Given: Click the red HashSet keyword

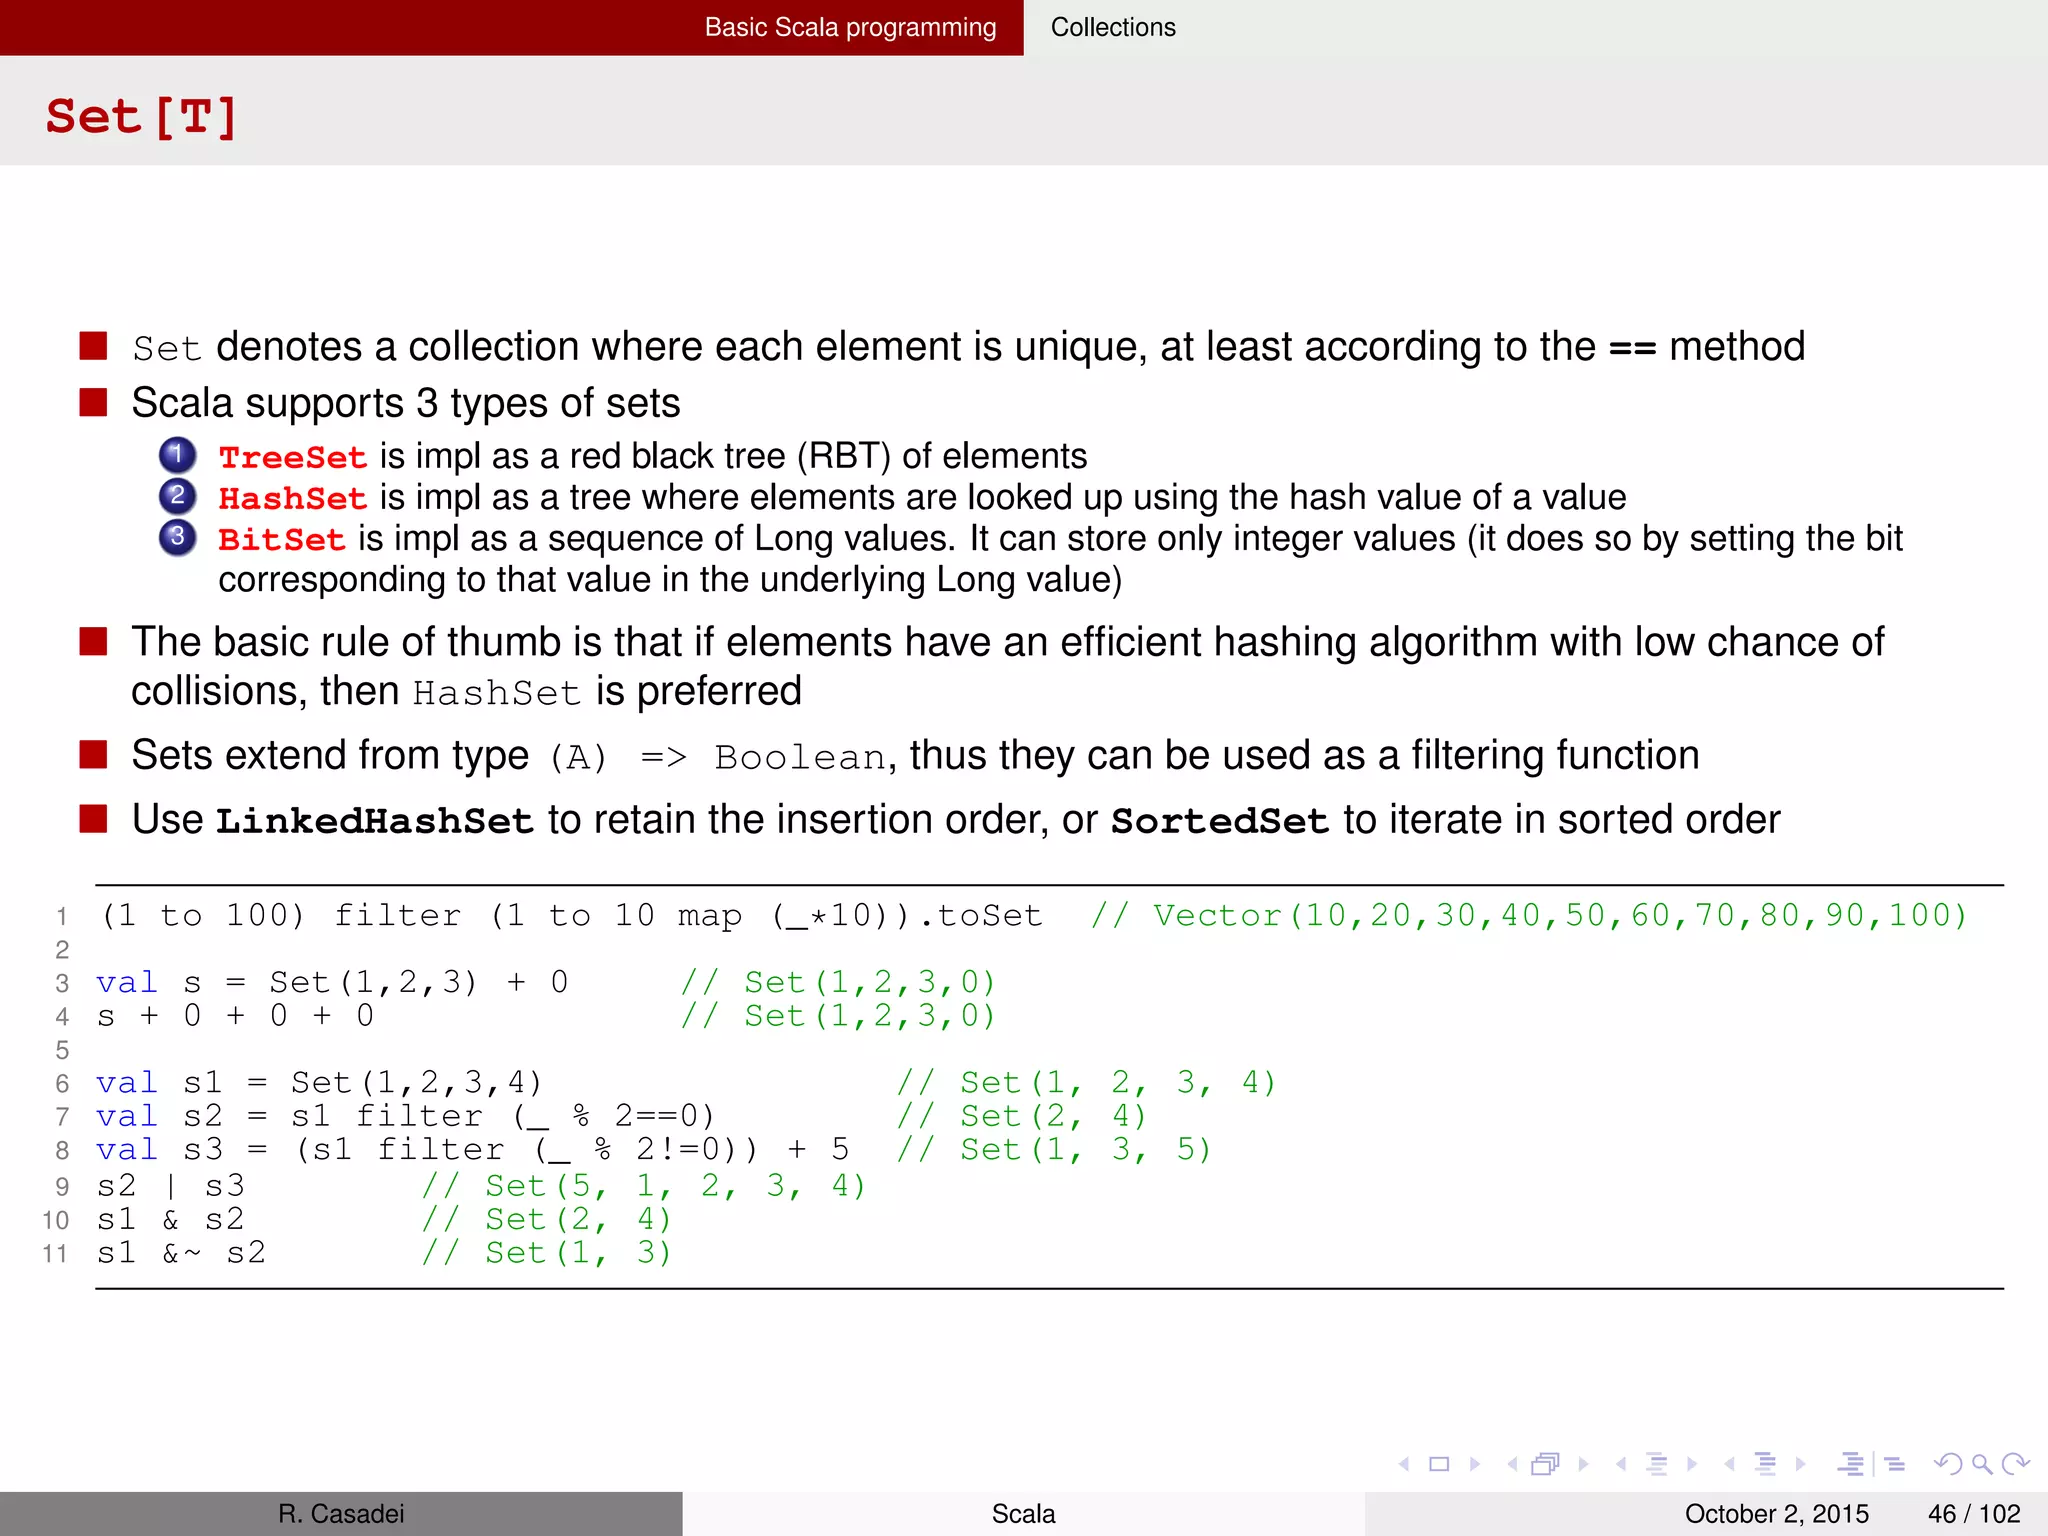Looking at the screenshot, I should [293, 498].
